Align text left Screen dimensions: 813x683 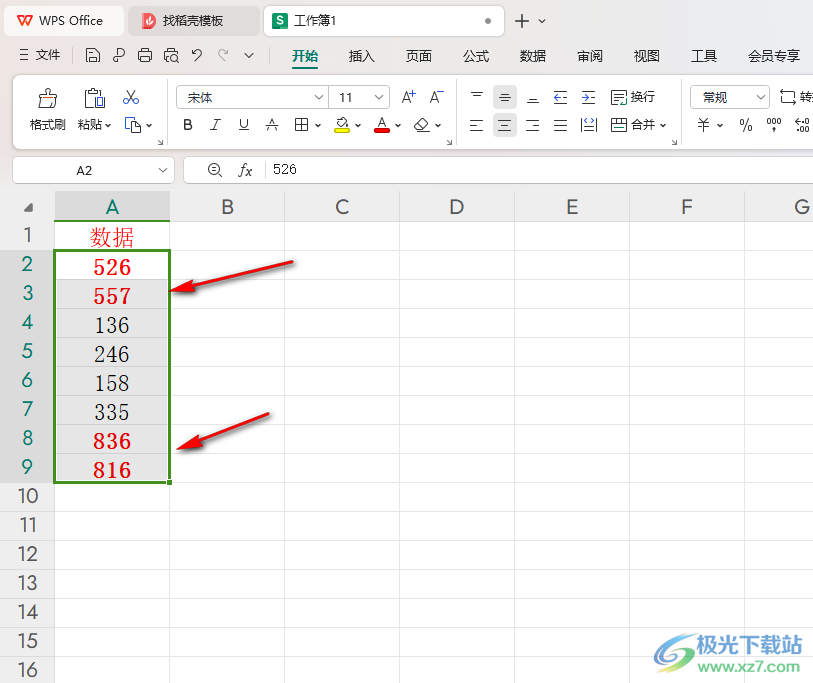click(x=476, y=125)
